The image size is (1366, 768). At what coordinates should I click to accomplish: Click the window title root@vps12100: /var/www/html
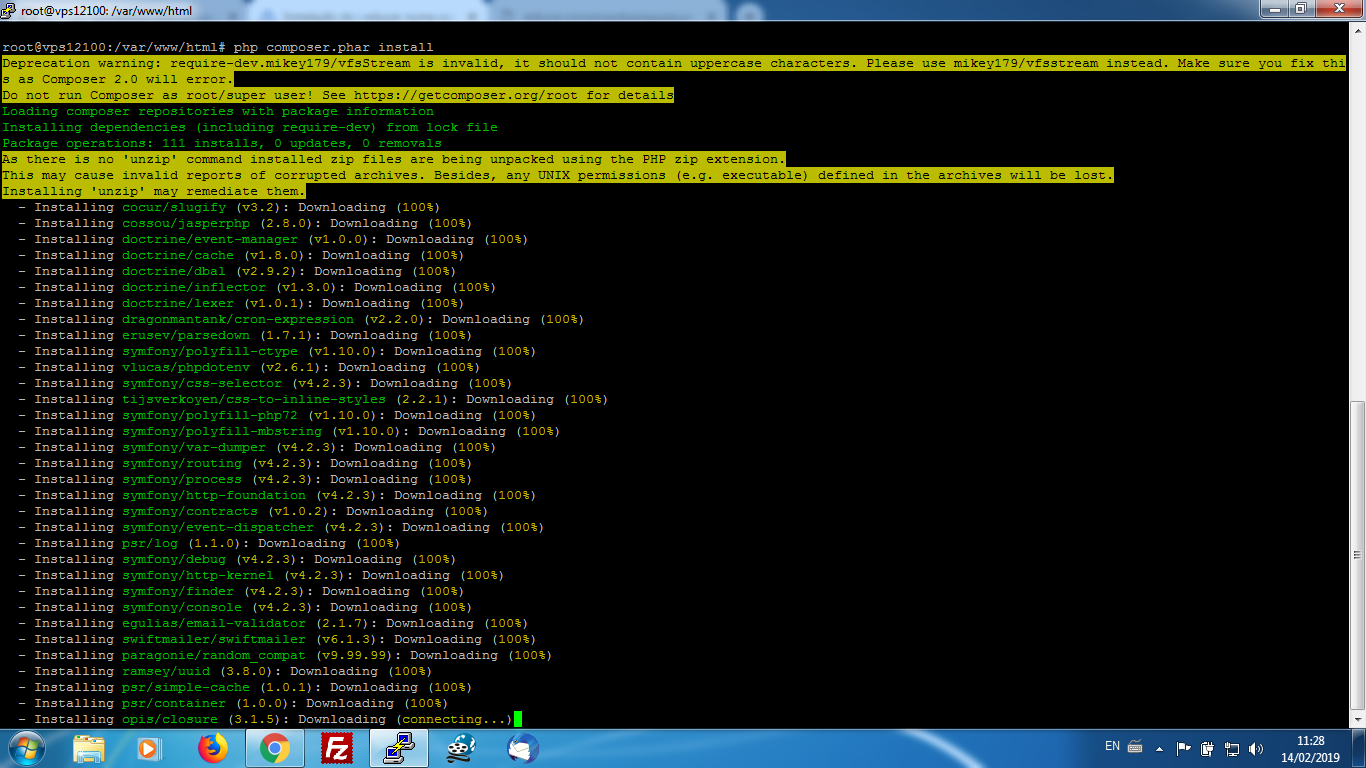coord(106,11)
